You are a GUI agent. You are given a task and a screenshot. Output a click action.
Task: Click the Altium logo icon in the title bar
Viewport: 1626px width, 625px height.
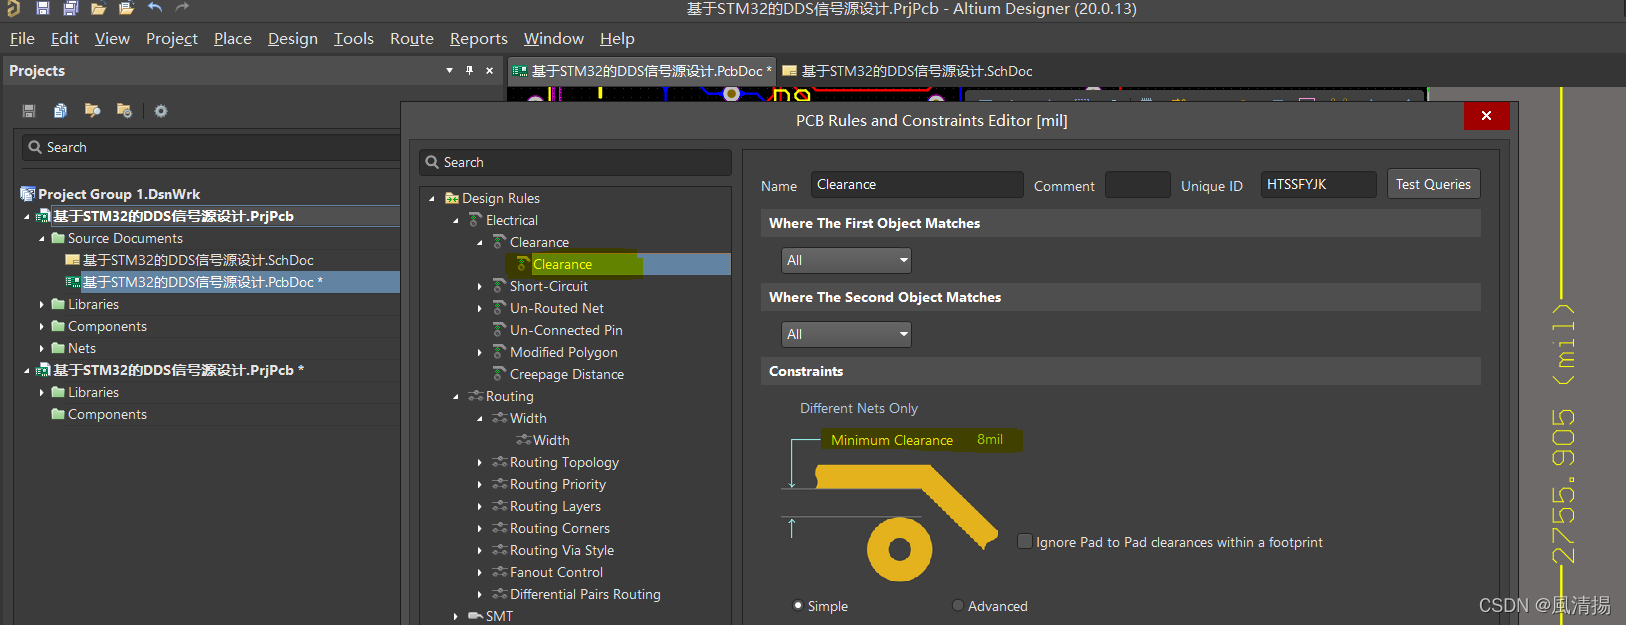click(x=14, y=8)
